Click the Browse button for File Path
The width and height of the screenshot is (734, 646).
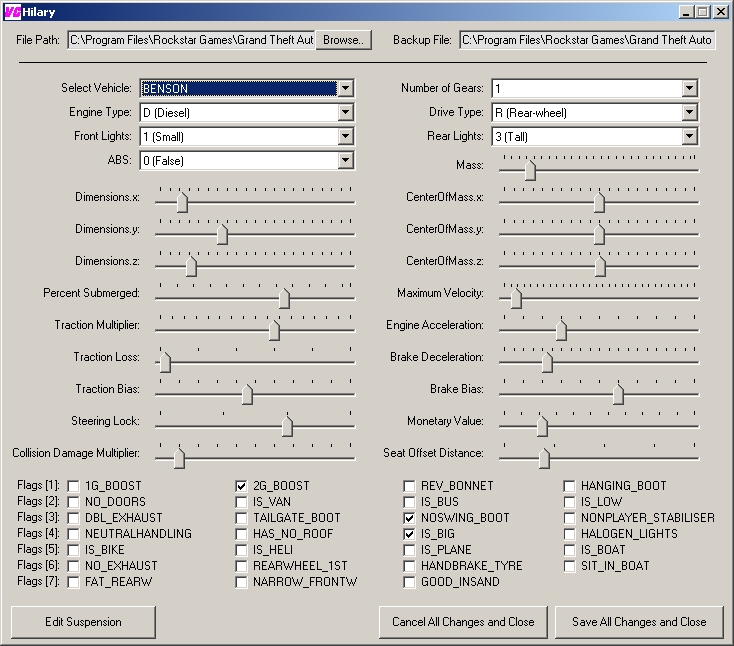click(x=344, y=40)
